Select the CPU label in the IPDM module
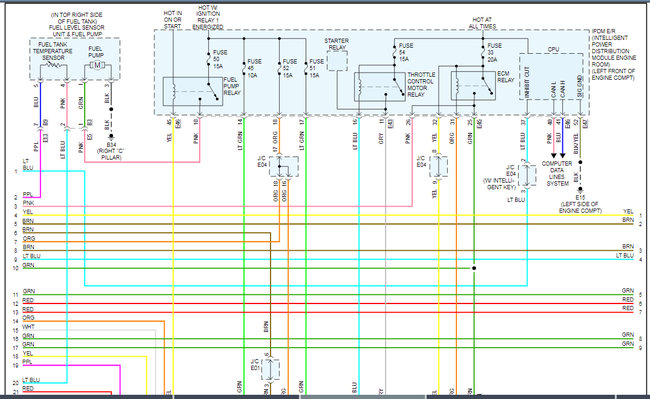650x399 pixels. [553, 49]
